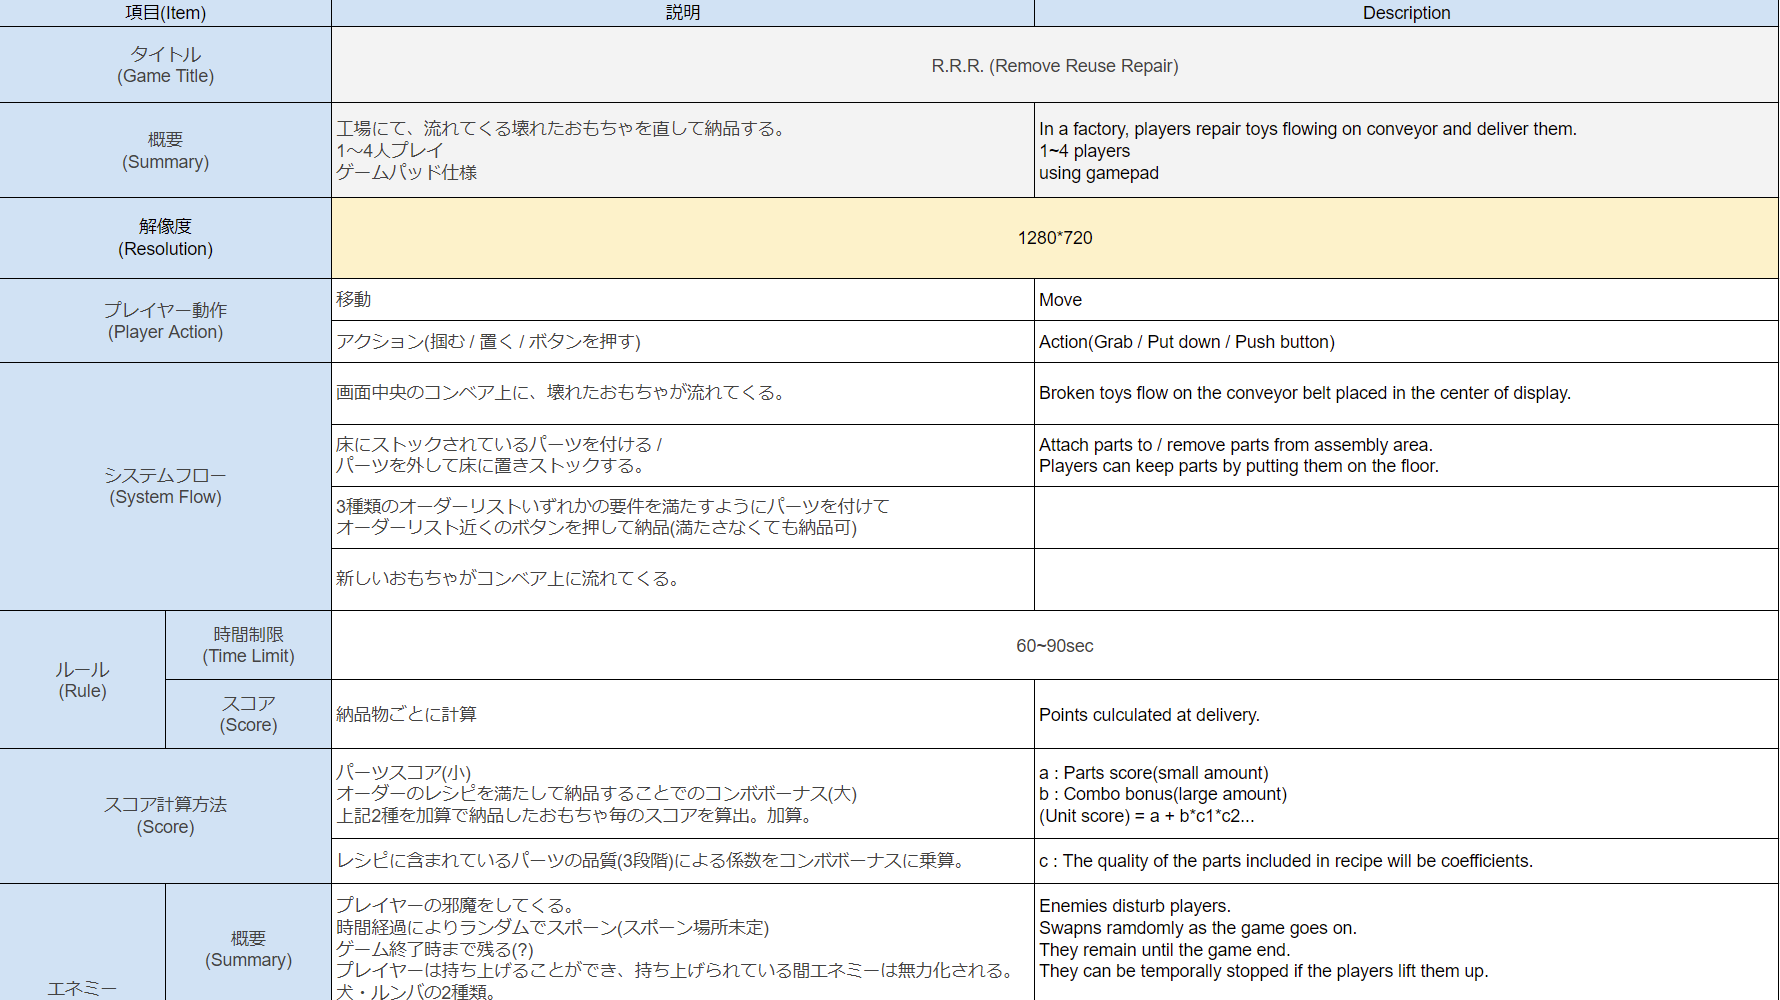The height and width of the screenshot is (1000, 1780).
Task: Select the スコア (Score) cell under Rule
Action: [x=248, y=714]
